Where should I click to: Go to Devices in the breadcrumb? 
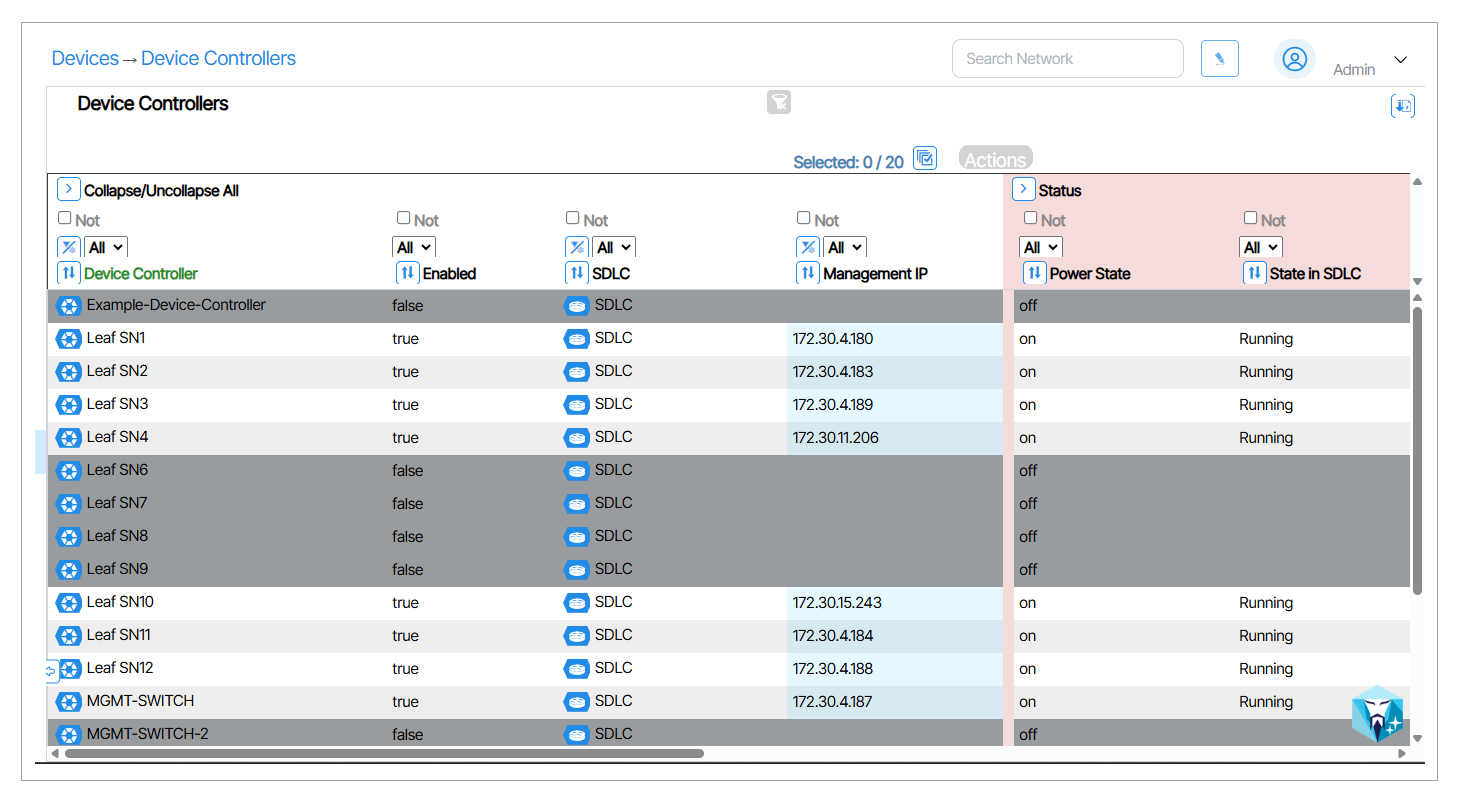click(x=85, y=58)
